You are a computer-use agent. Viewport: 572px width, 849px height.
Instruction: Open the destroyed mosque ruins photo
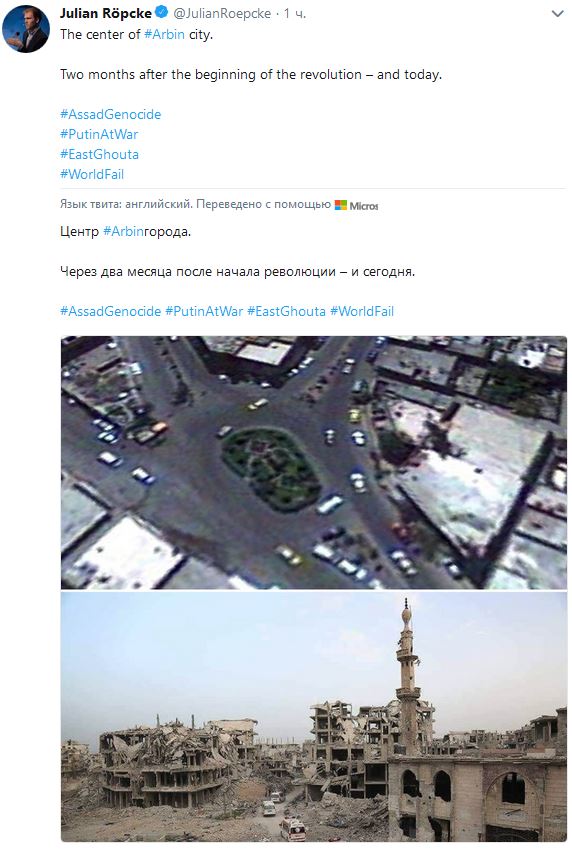point(314,716)
